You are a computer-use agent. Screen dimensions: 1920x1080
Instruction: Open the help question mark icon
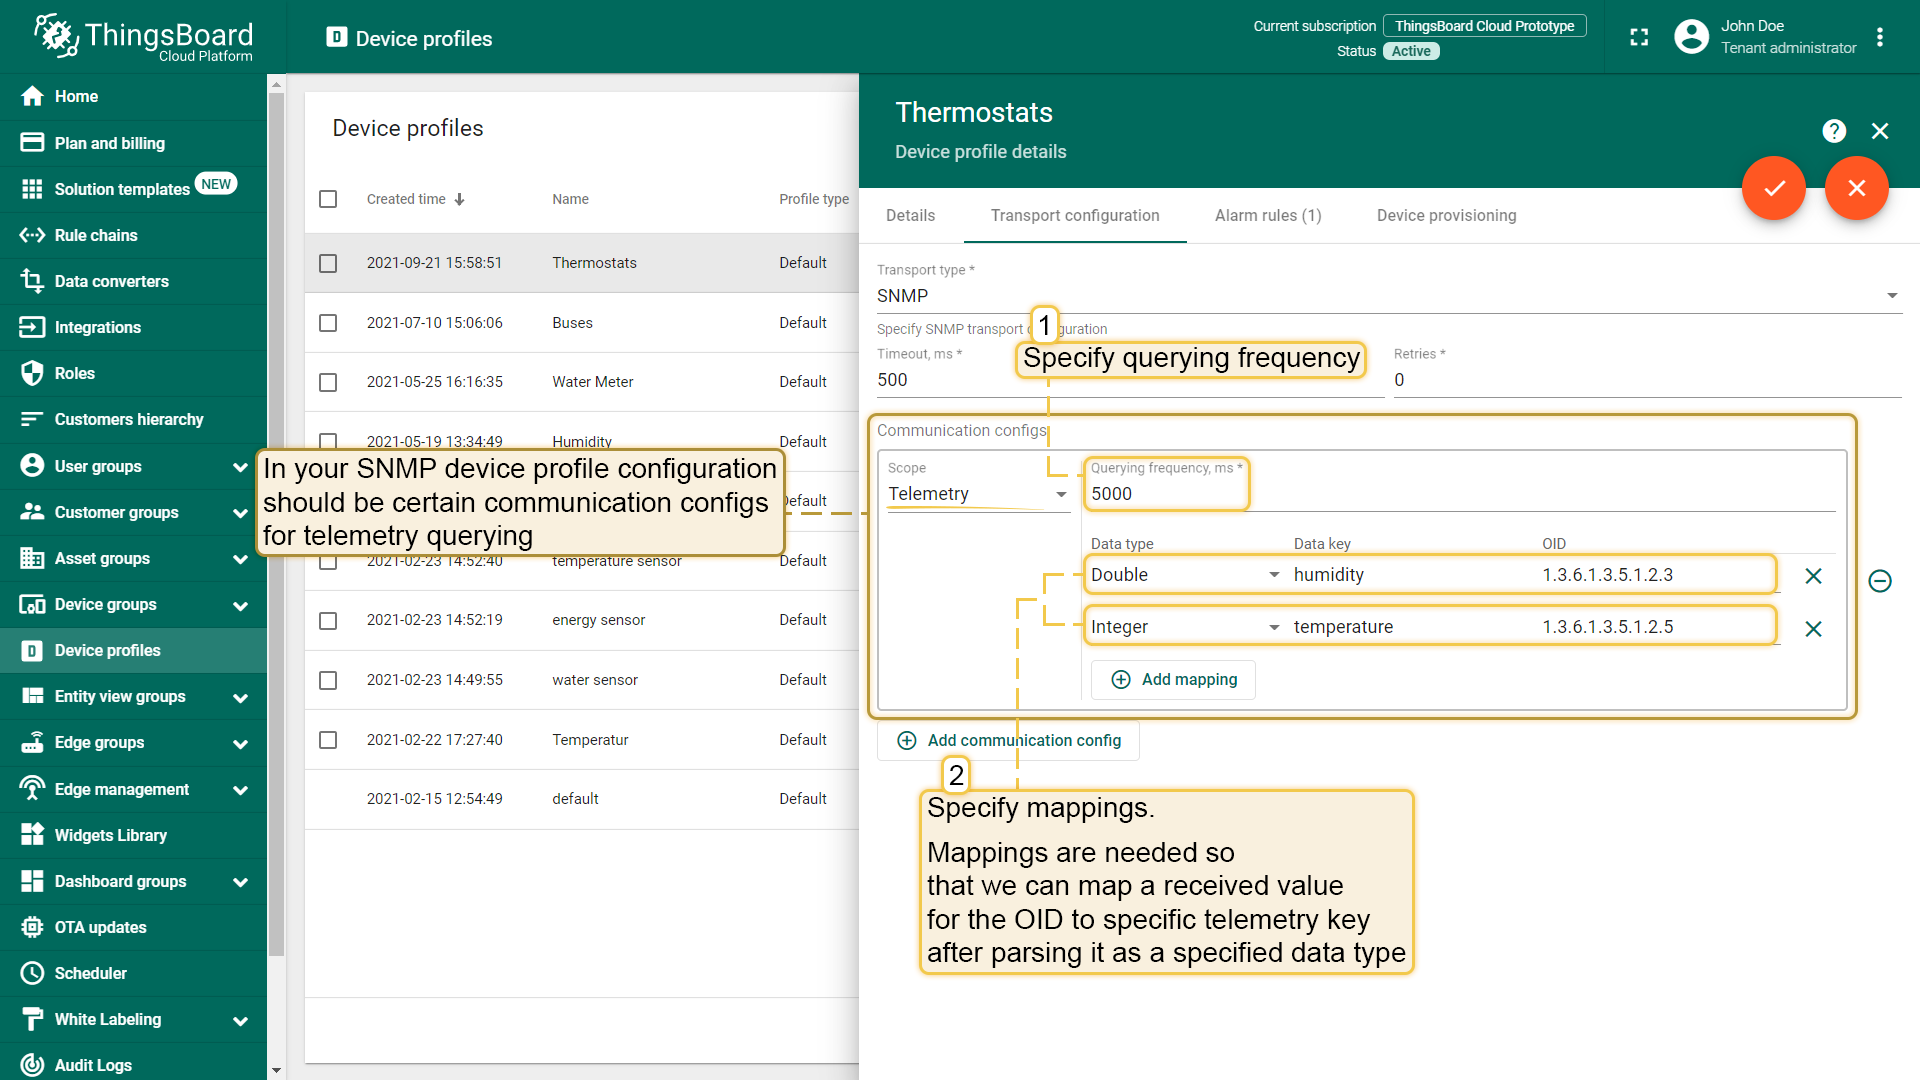tap(1833, 131)
